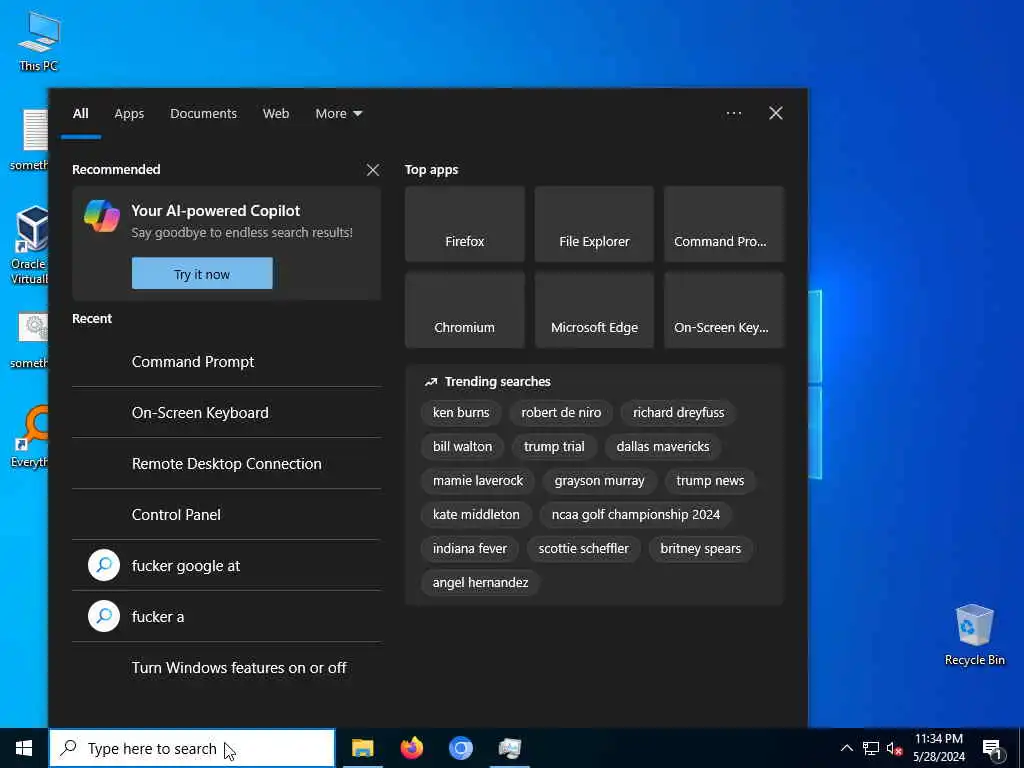Select the 'fucker google at' recent search
1024x768 pixels.
tap(227, 566)
